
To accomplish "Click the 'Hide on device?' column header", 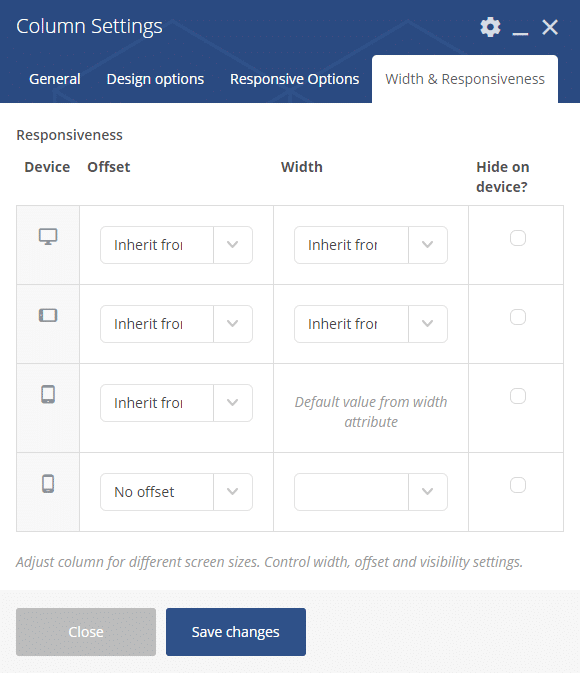I will coord(503,177).
